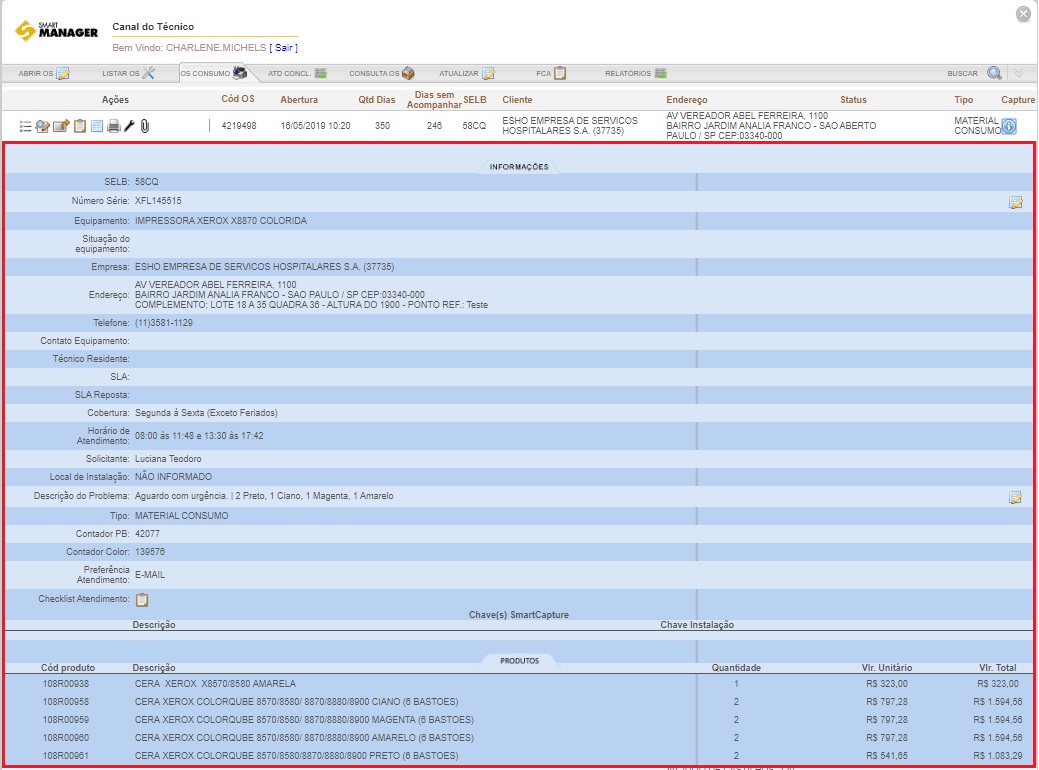Click the INFORMAÇÕES section header
Screen dimensions: 1039x770
519,167
